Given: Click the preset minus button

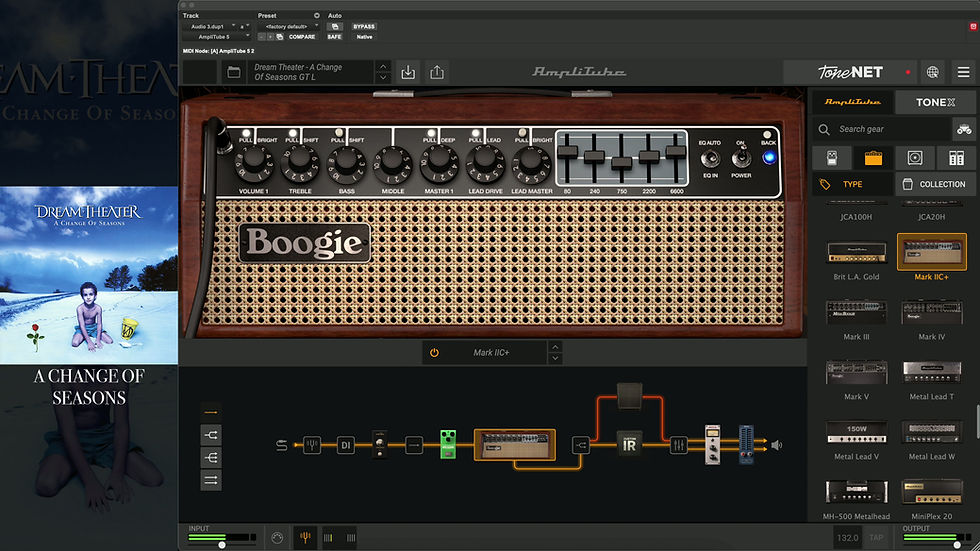Looking at the screenshot, I should pos(261,37).
